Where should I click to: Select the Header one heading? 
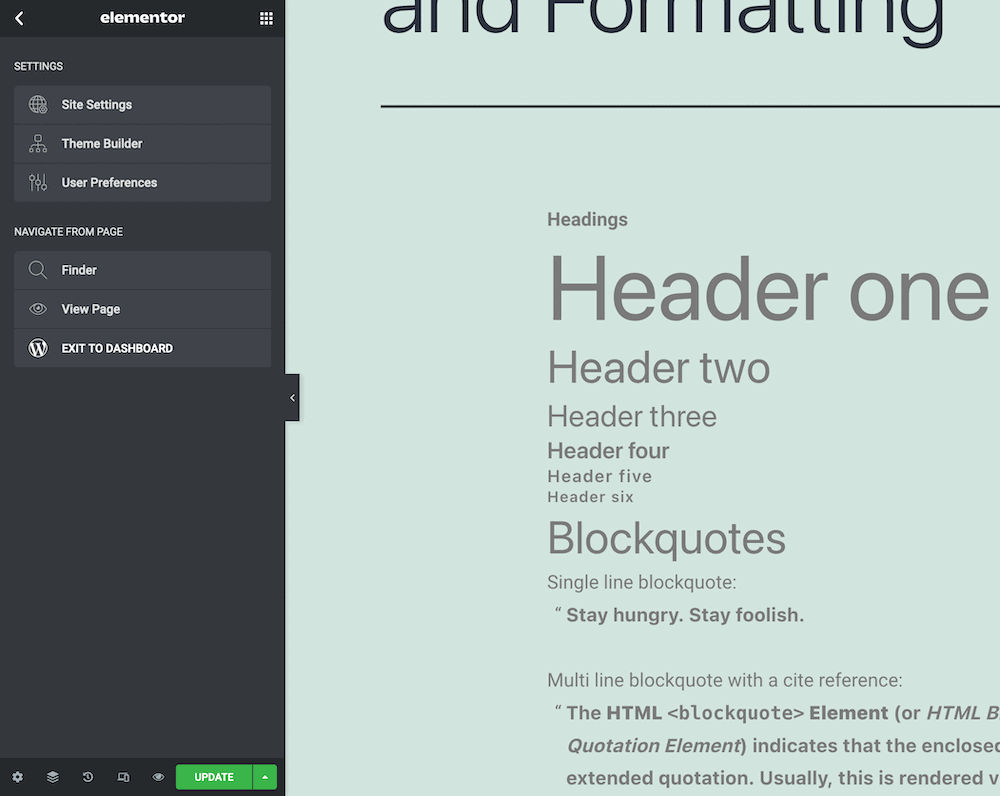tap(768, 288)
